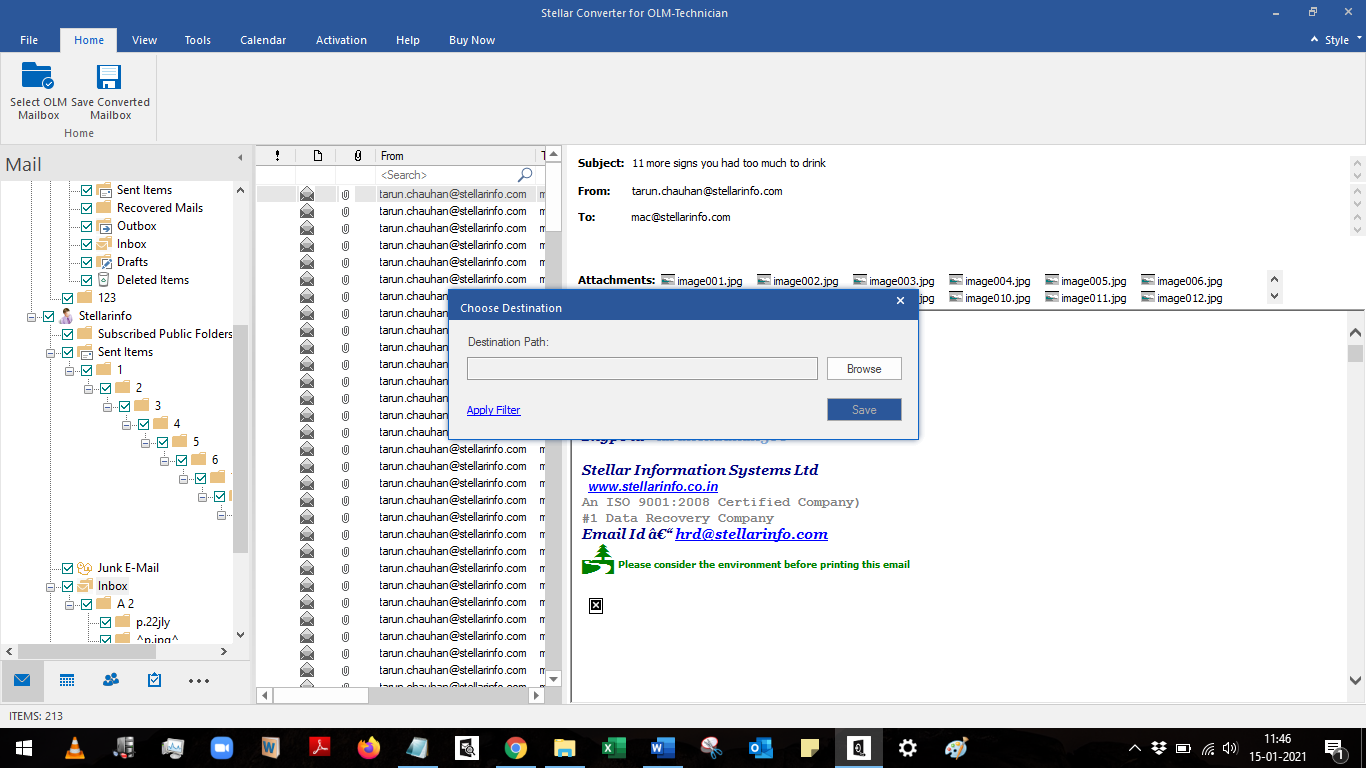Show more navigation options ellipsis
Image resolution: width=1366 pixels, height=768 pixels.
(x=199, y=681)
